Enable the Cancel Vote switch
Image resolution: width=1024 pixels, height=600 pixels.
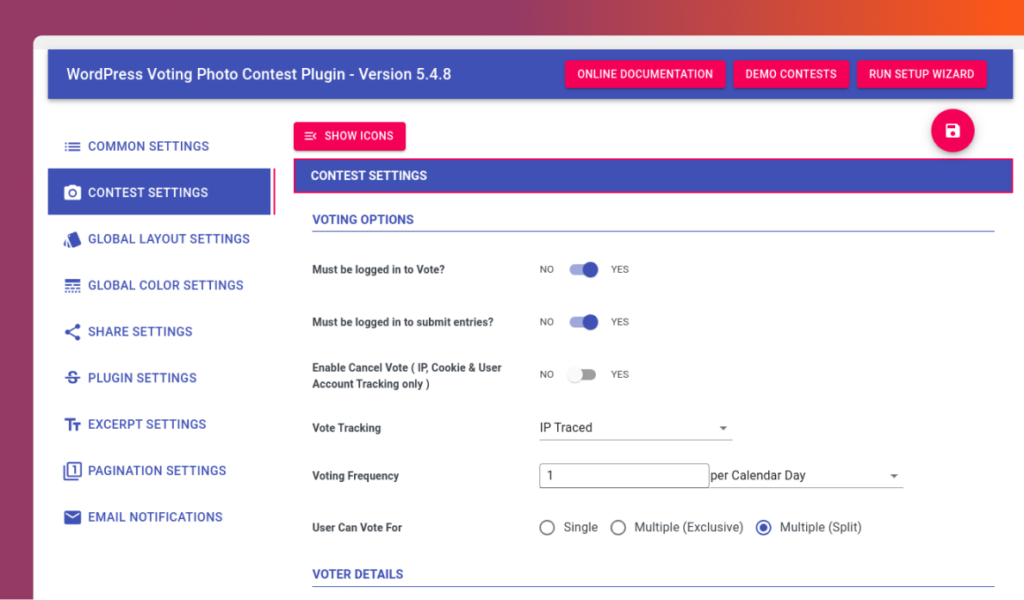pos(582,375)
